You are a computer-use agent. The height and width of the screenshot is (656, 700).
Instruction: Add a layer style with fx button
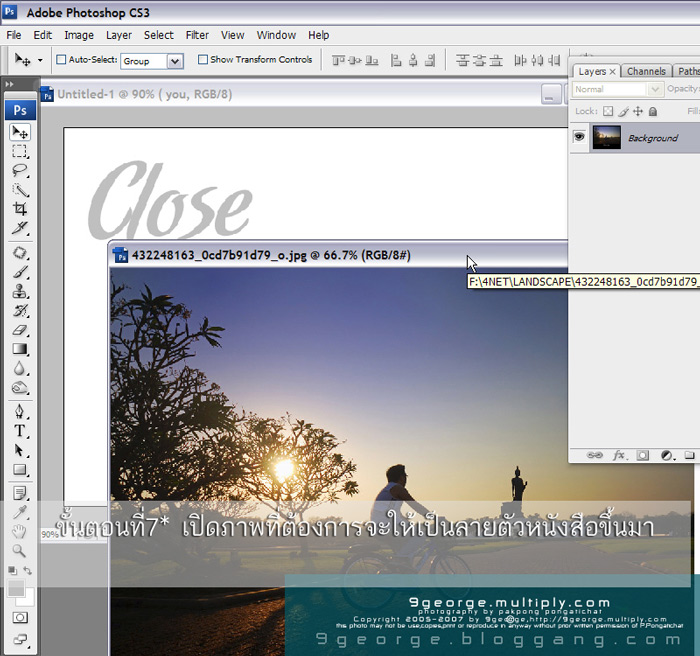(619, 455)
